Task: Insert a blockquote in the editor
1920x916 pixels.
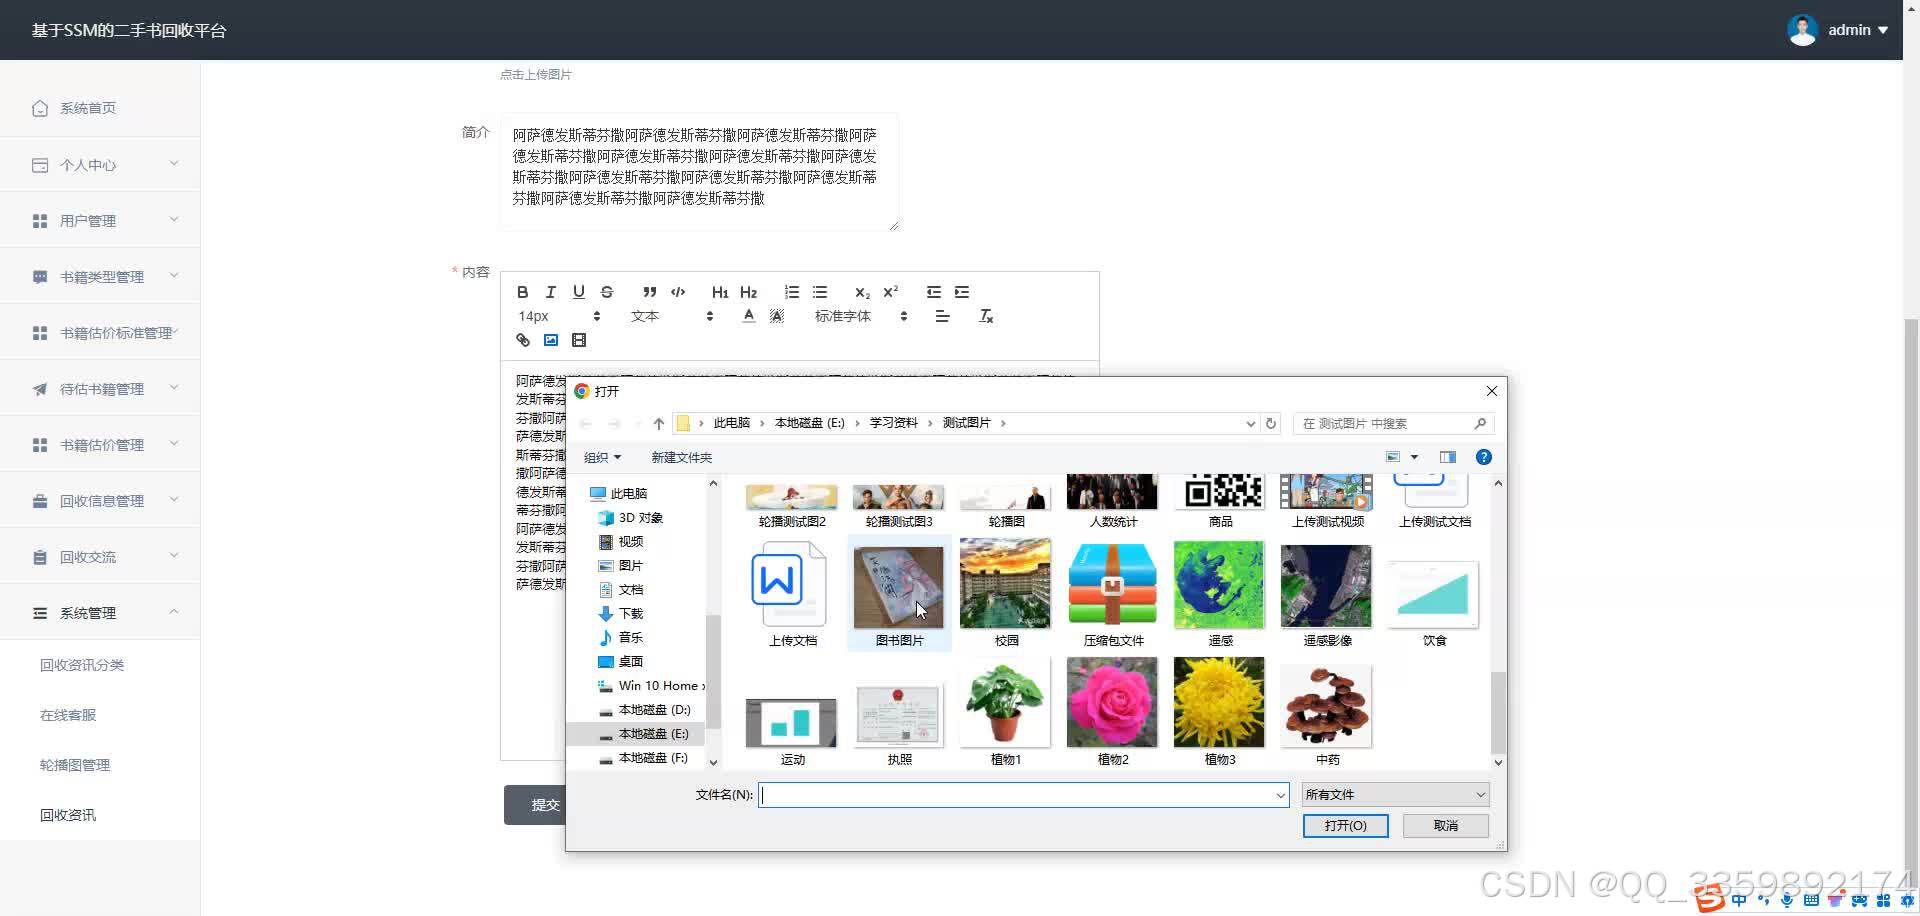Action: [x=649, y=292]
